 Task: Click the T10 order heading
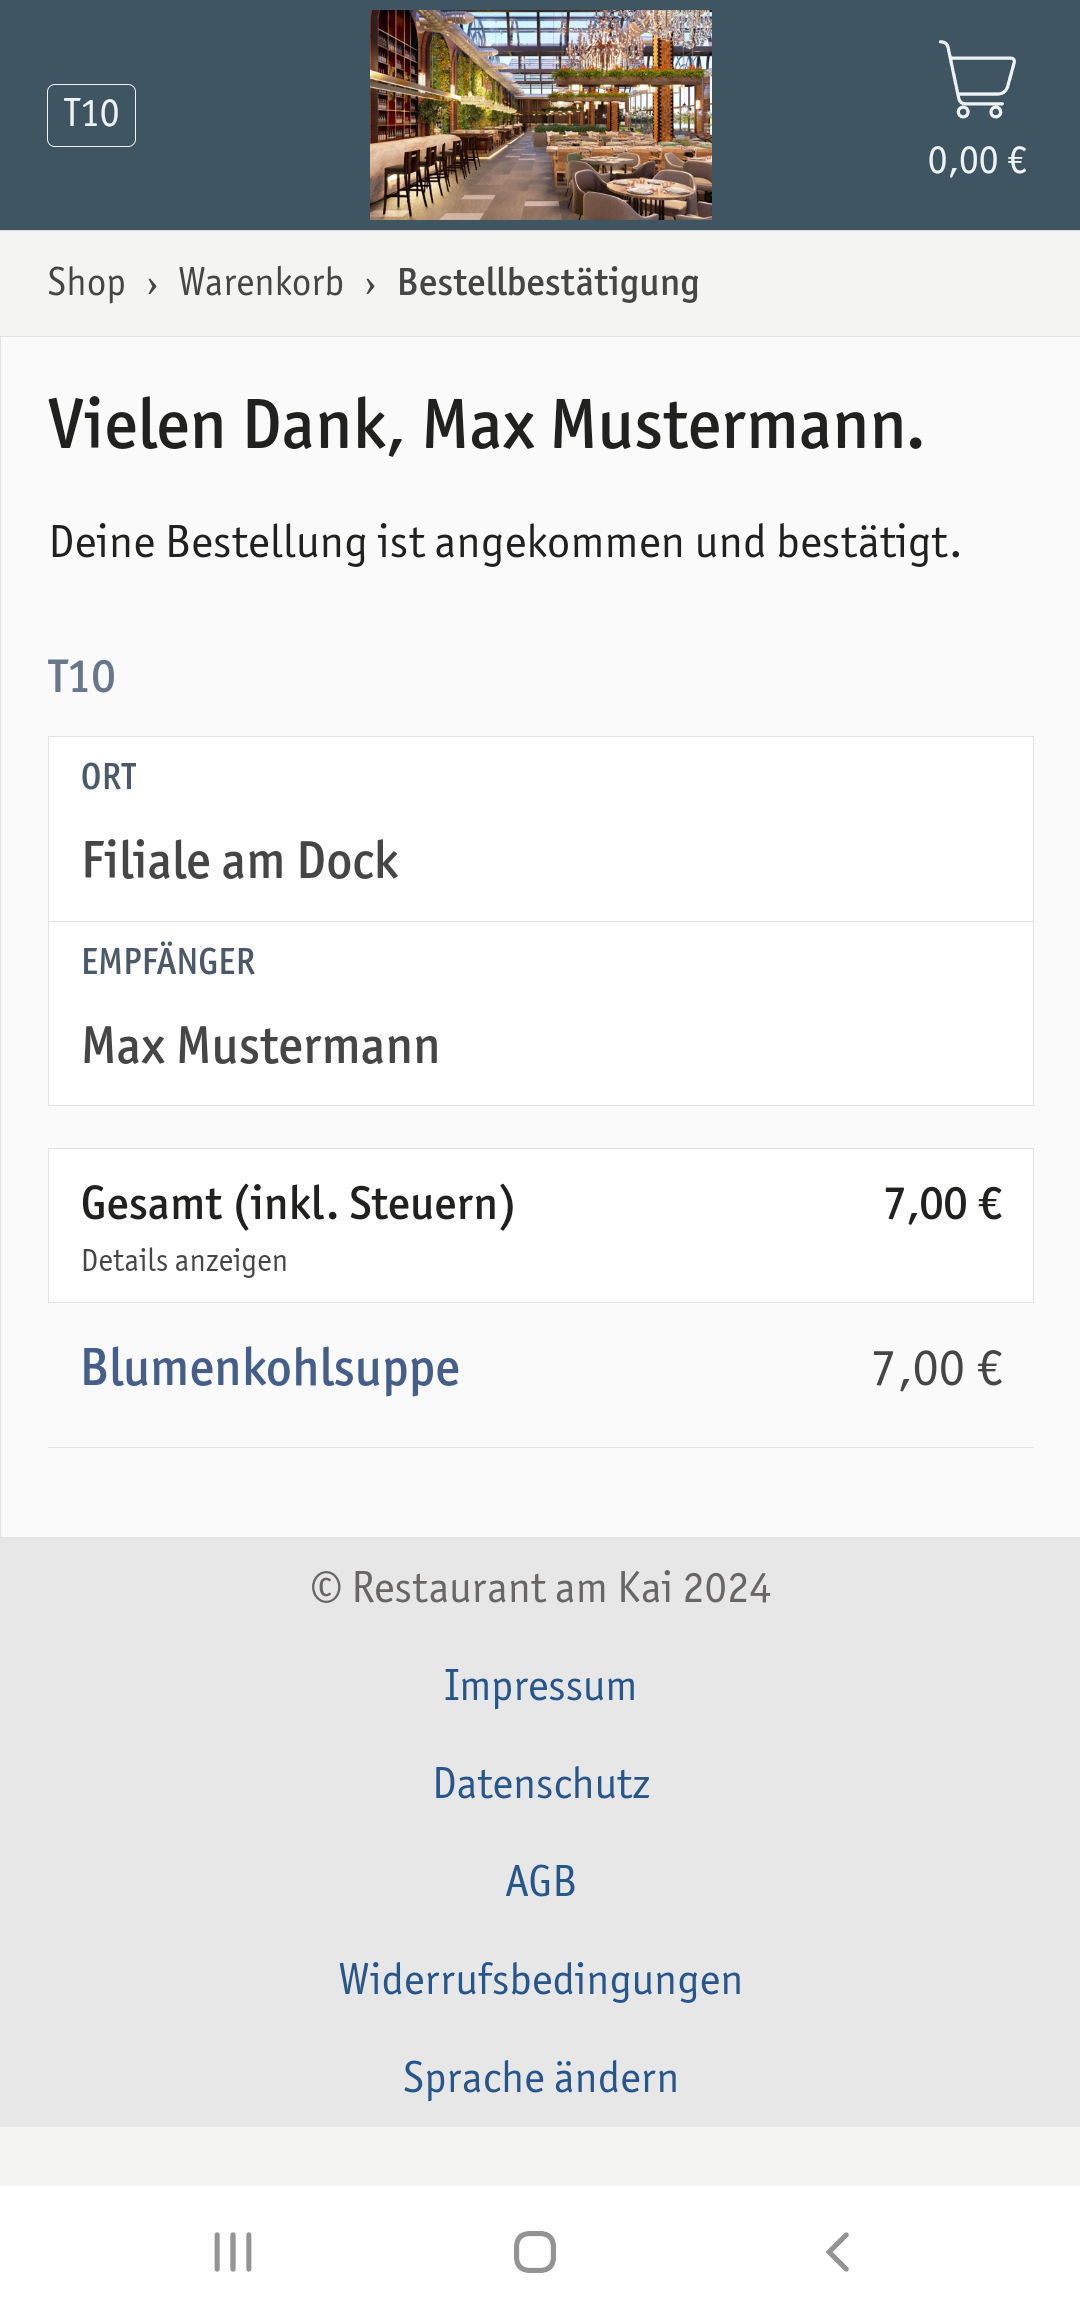[x=82, y=677]
